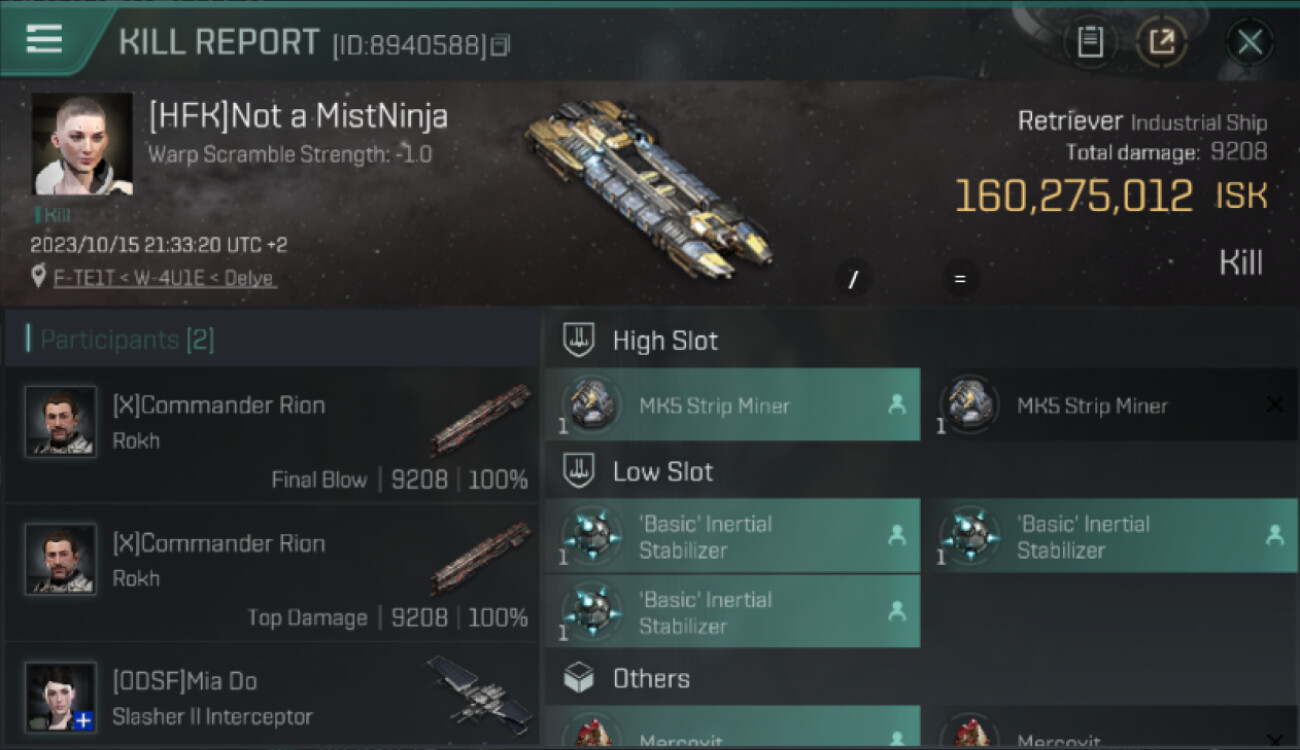Copy the kill report ID

click(501, 45)
